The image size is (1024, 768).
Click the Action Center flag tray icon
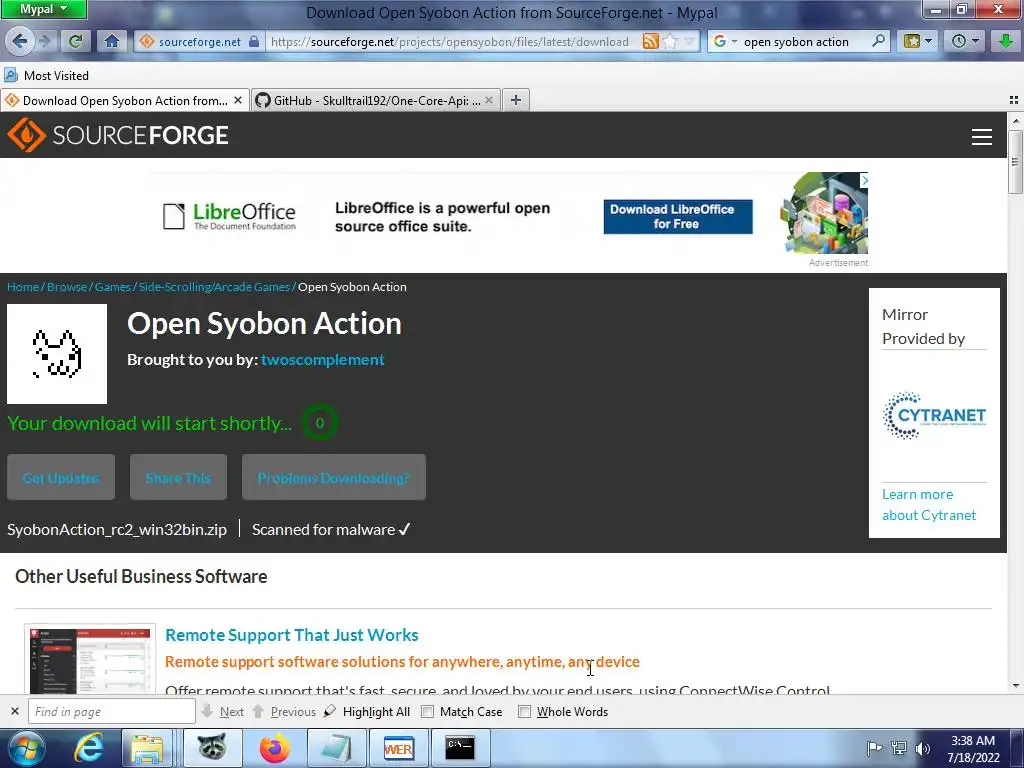point(874,748)
